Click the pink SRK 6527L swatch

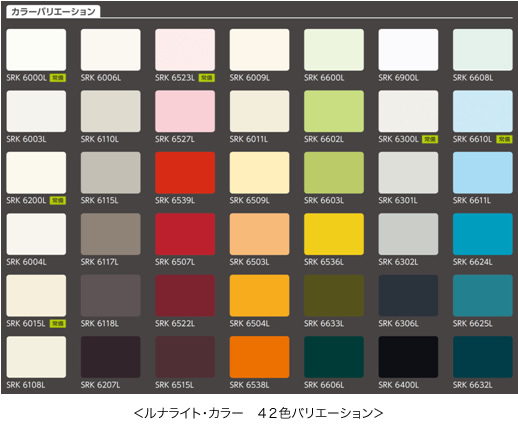(185, 111)
